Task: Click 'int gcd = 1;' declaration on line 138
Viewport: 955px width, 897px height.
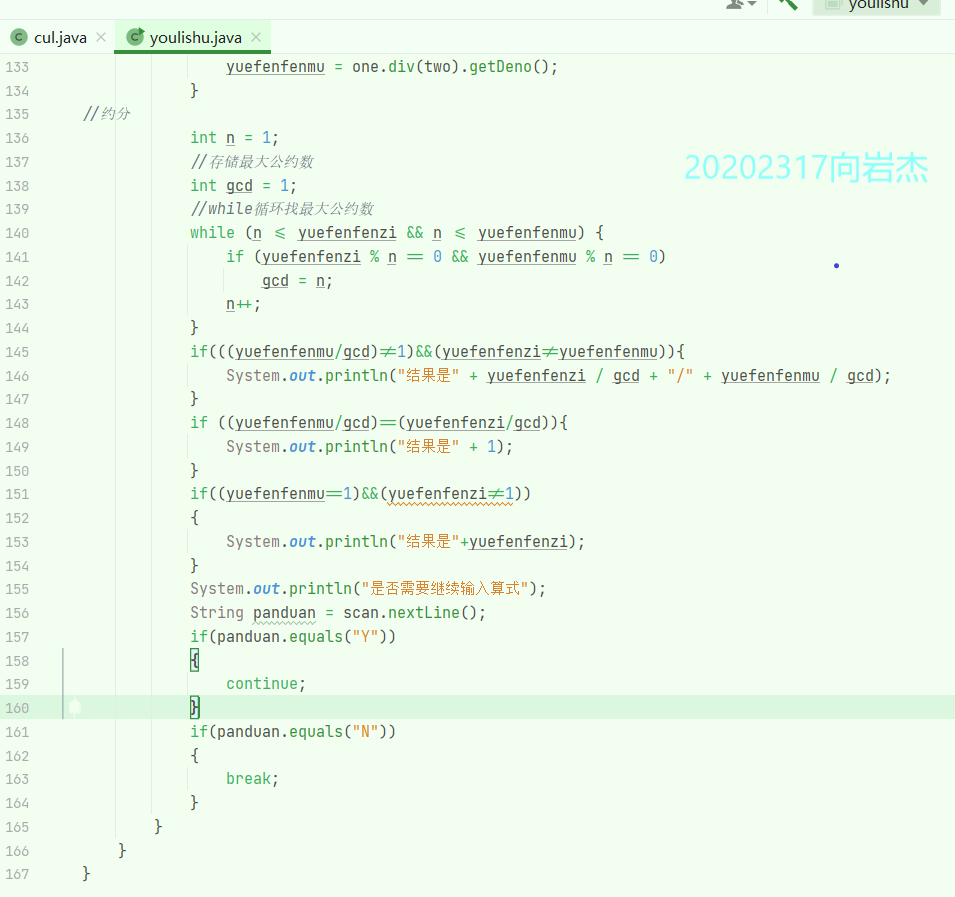Action: [243, 185]
